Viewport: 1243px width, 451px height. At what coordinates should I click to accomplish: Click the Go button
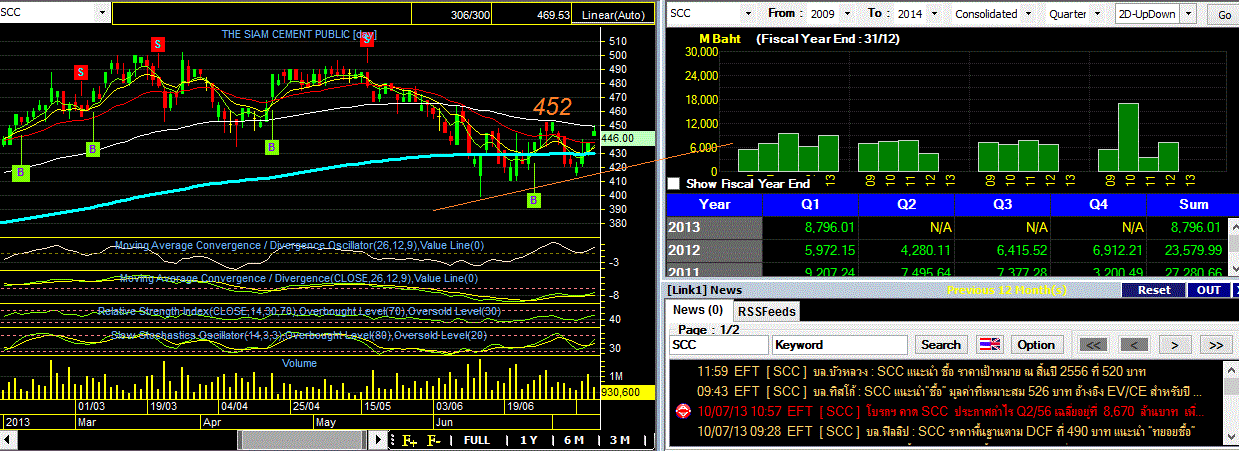pyautogui.click(x=1224, y=14)
